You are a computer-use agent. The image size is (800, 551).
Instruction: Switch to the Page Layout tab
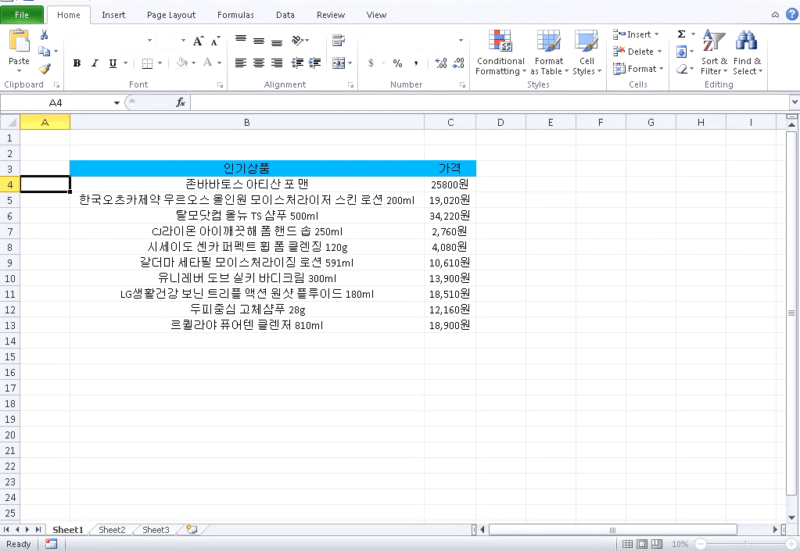171,15
